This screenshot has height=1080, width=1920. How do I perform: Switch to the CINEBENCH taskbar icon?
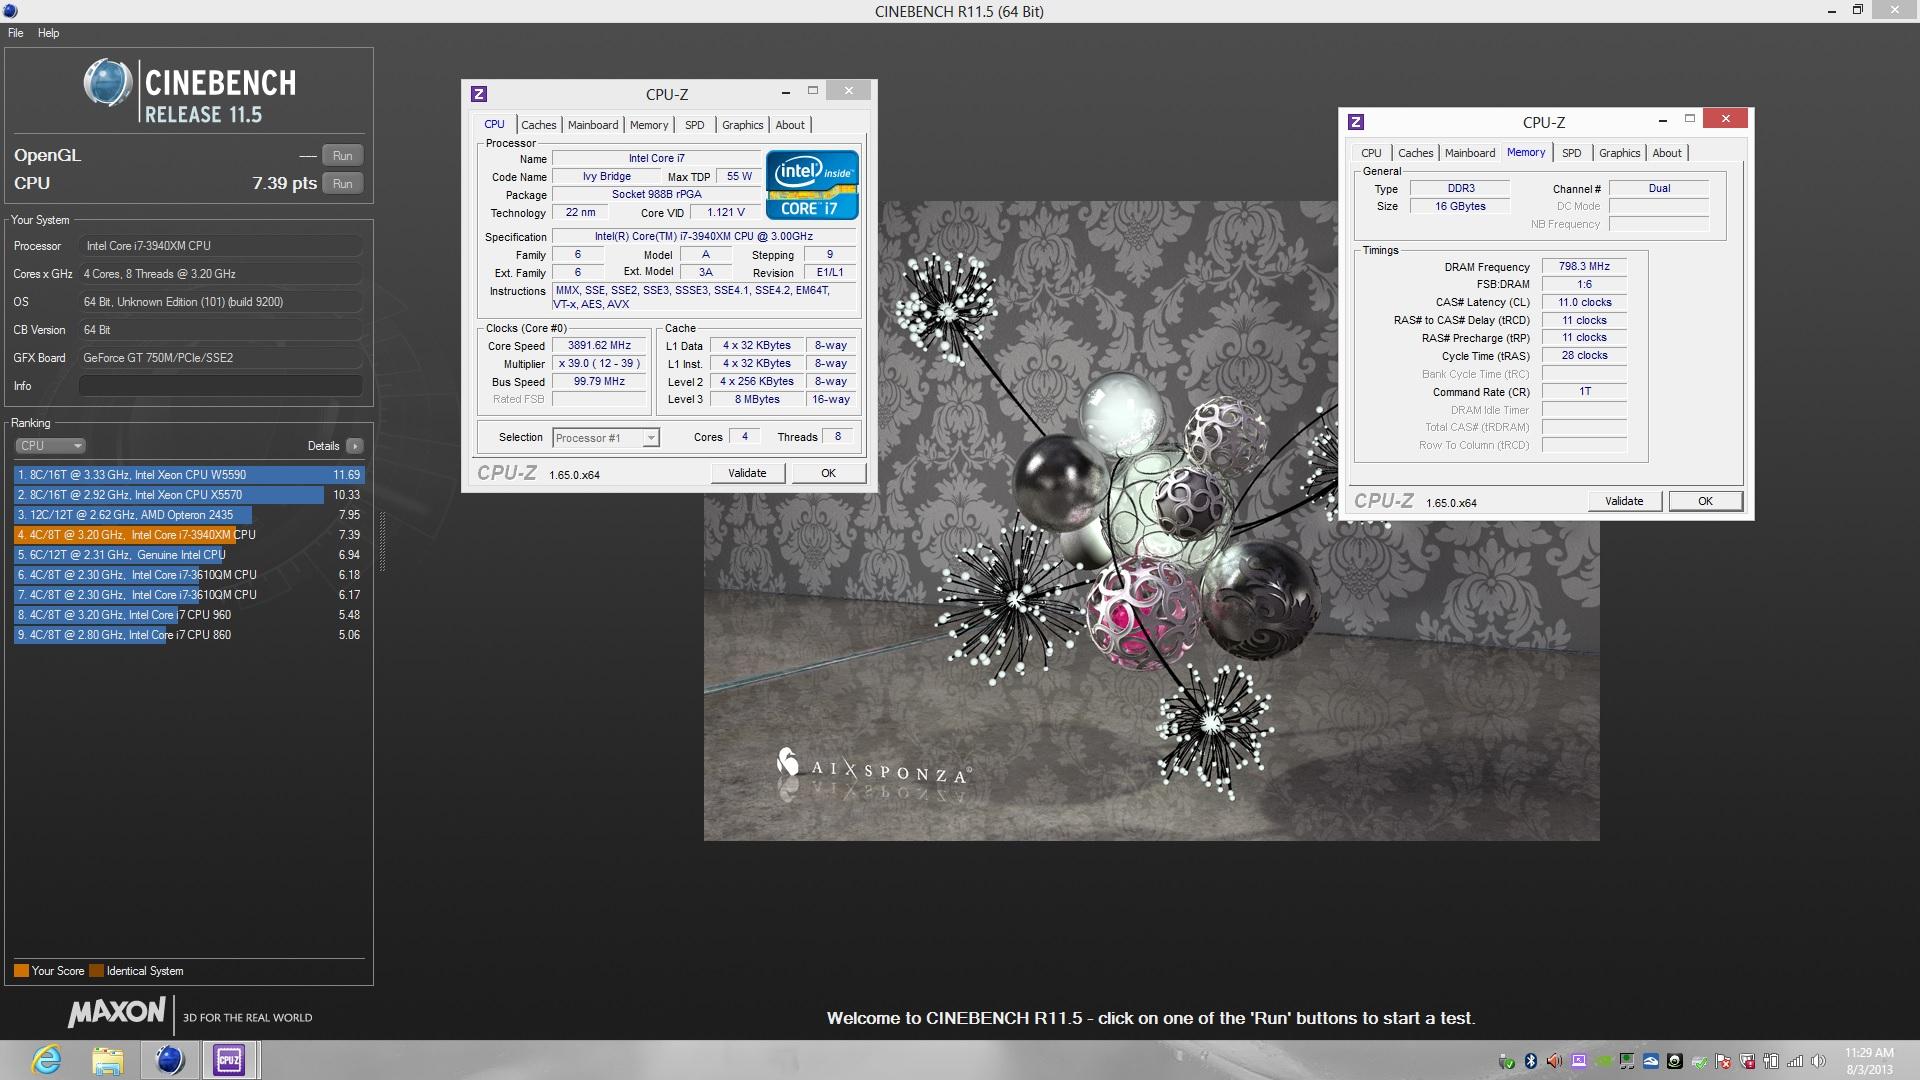(169, 1060)
